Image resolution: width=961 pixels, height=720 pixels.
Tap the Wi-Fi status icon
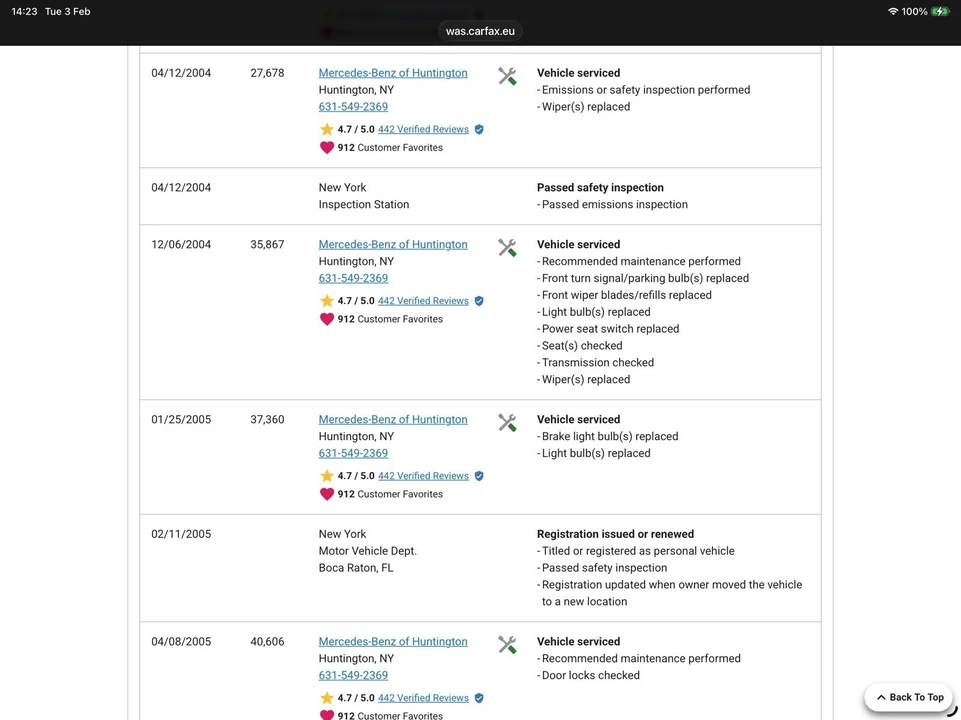click(892, 12)
